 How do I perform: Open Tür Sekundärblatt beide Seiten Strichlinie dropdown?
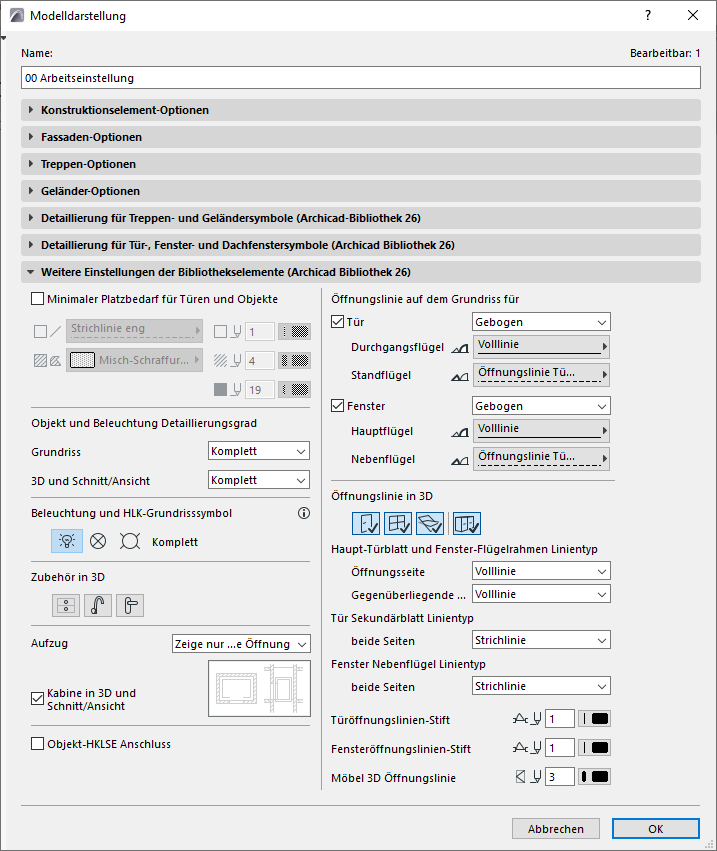(x=541, y=640)
